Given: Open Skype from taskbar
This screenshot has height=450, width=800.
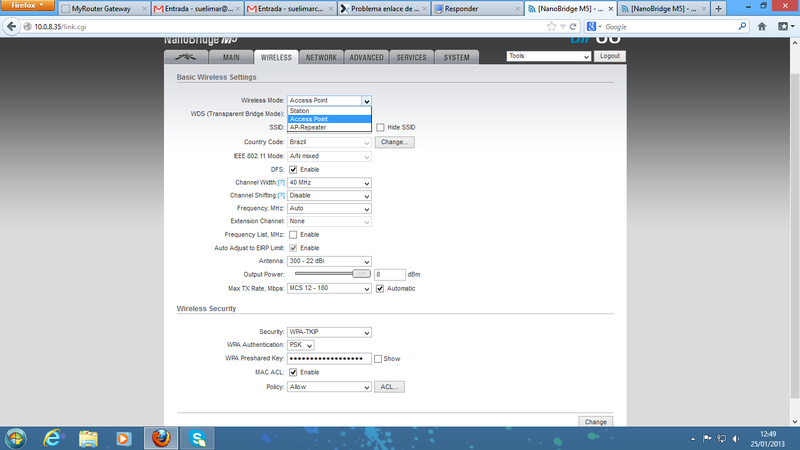Looking at the screenshot, I should (197, 438).
